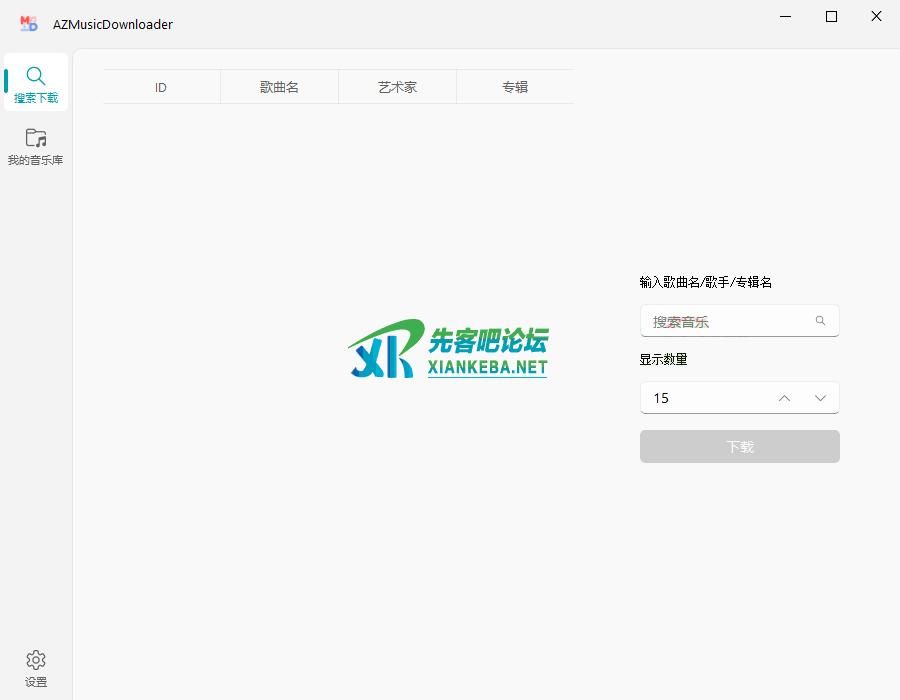Screen dimensions: 900x700
Task: Select the 专辑 column header
Action: [515, 87]
